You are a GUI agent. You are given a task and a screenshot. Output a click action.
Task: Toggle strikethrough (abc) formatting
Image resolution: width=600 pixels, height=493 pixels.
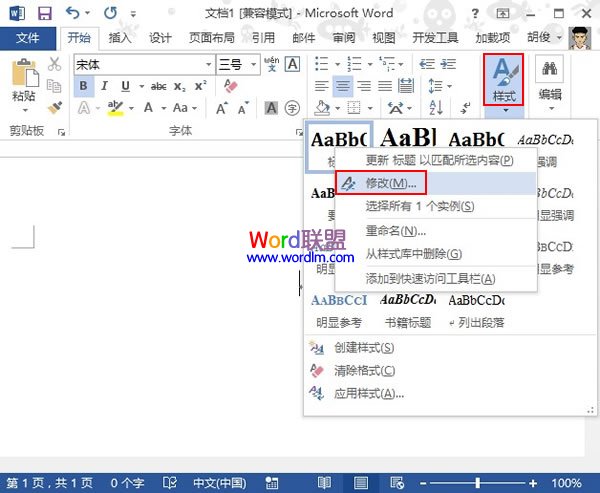click(158, 86)
